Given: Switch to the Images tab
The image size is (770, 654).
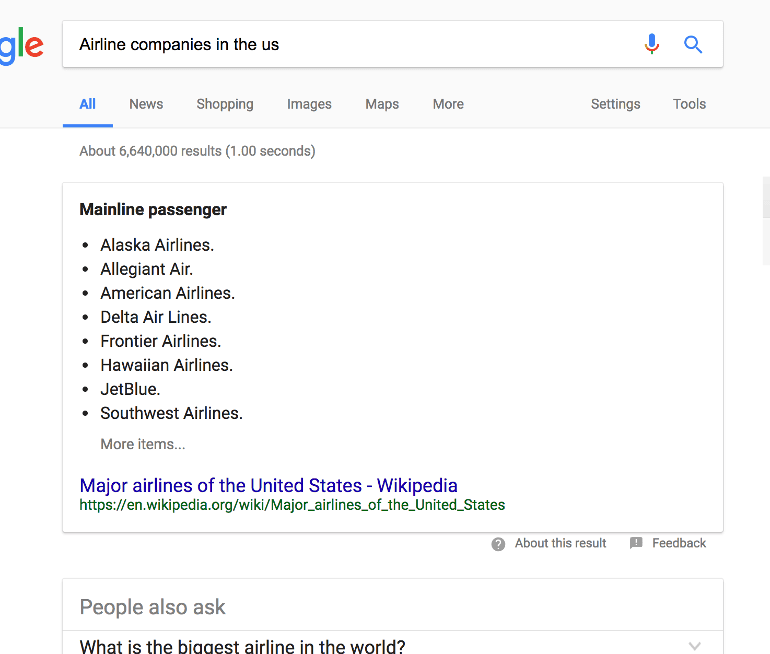Looking at the screenshot, I should point(309,104).
